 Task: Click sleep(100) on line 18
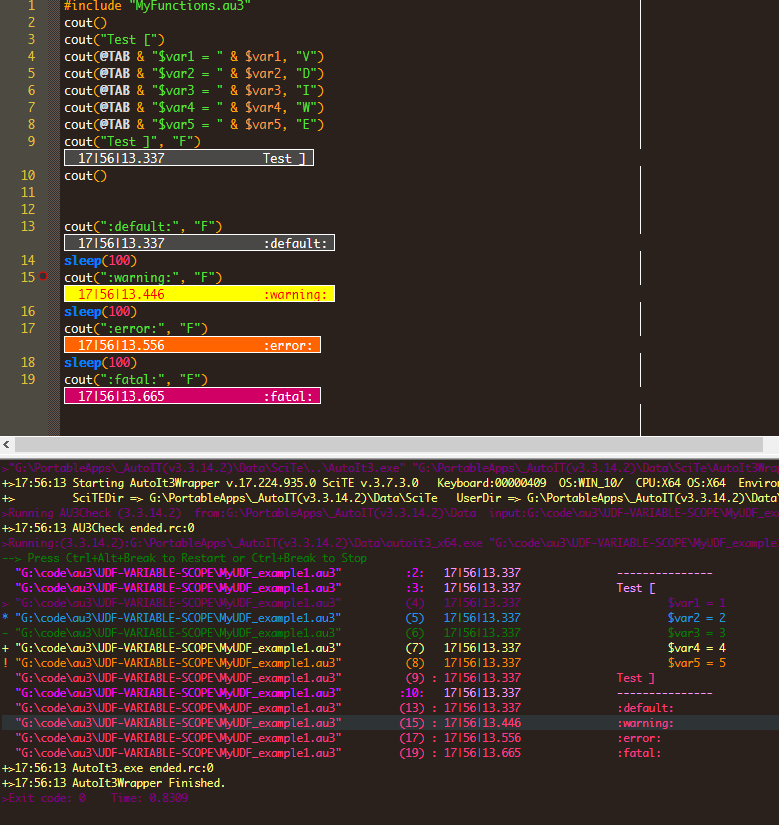coord(100,363)
